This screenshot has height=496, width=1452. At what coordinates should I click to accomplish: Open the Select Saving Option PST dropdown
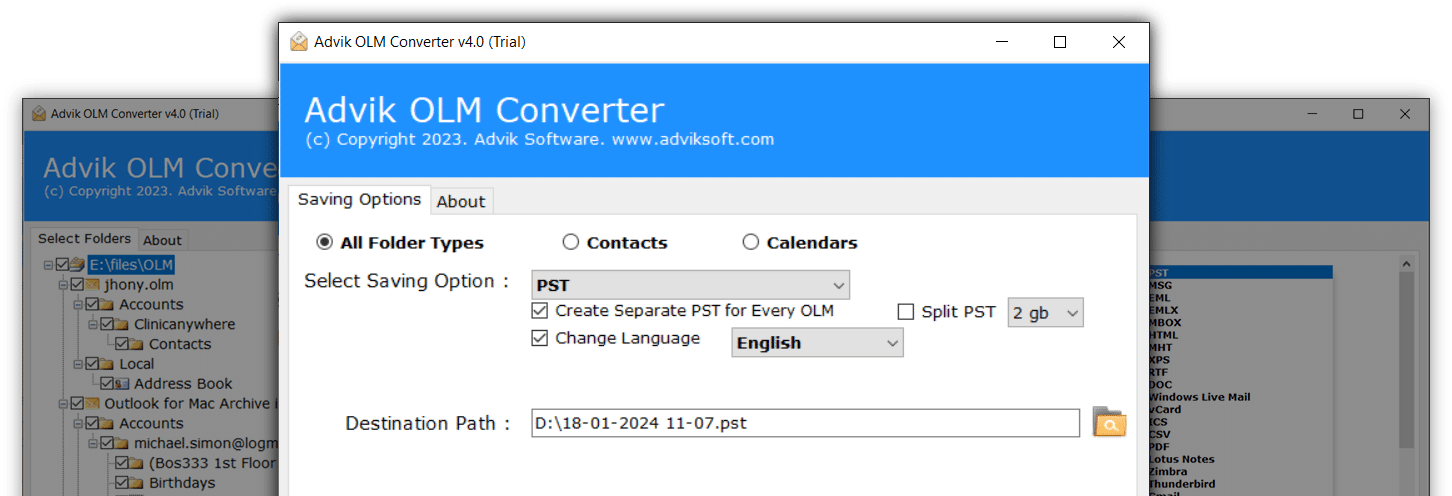click(691, 285)
